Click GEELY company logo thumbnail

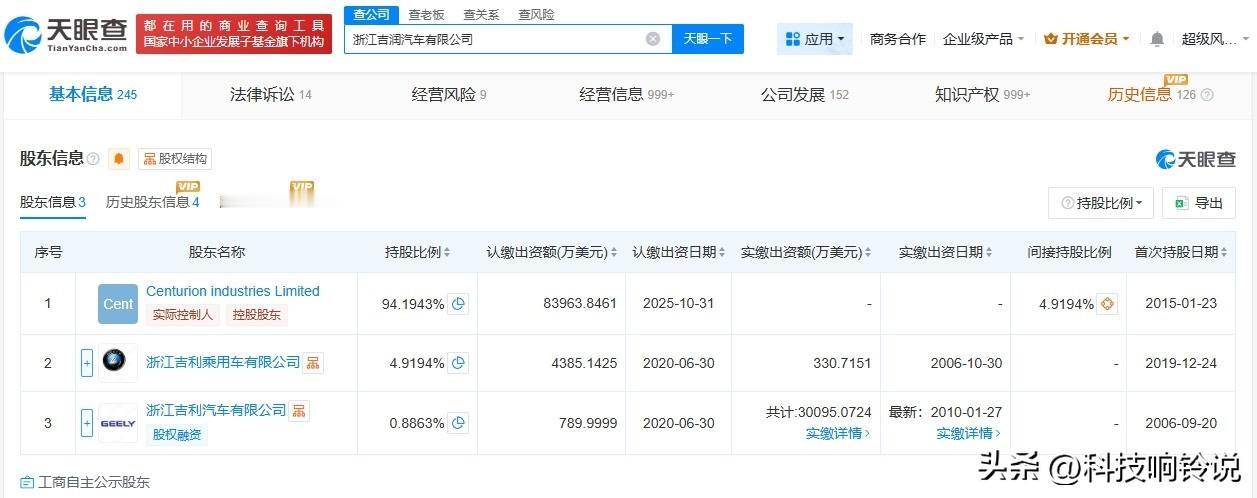pos(118,423)
